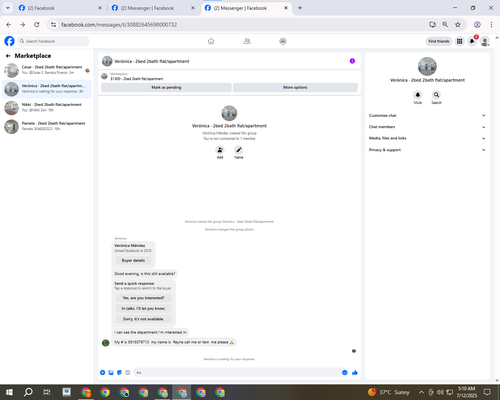
Task: Open Windows taskbar search
Action: [28, 392]
